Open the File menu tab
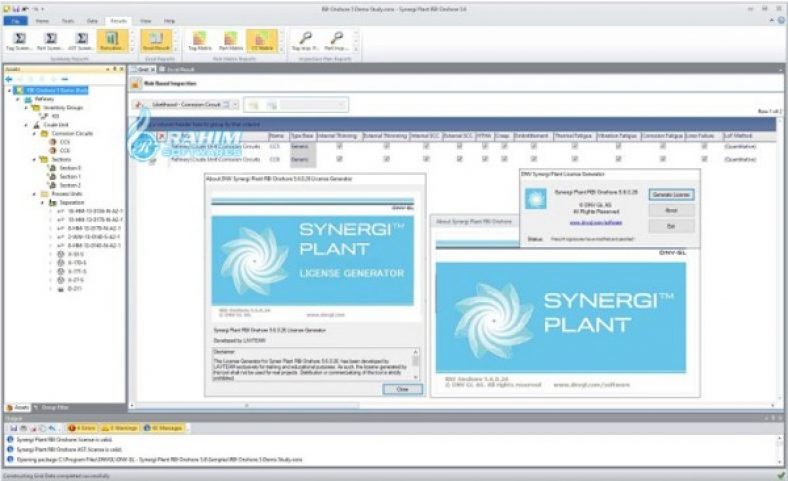This screenshot has width=788, height=481. point(16,21)
